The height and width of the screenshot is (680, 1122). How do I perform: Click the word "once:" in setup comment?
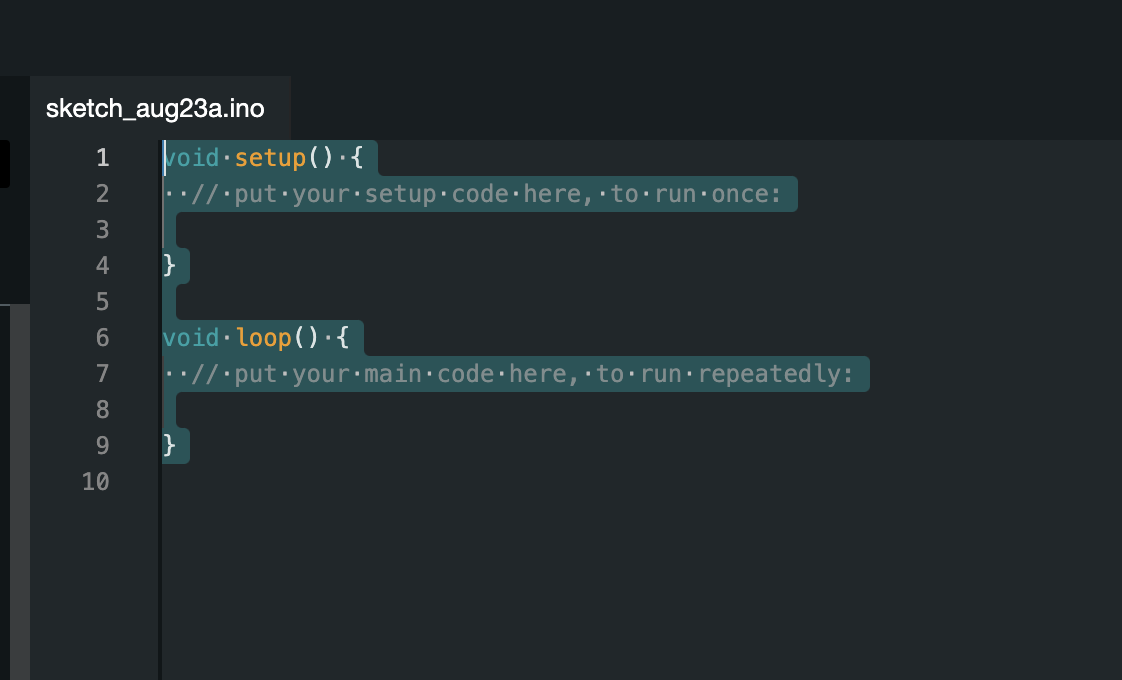746,194
